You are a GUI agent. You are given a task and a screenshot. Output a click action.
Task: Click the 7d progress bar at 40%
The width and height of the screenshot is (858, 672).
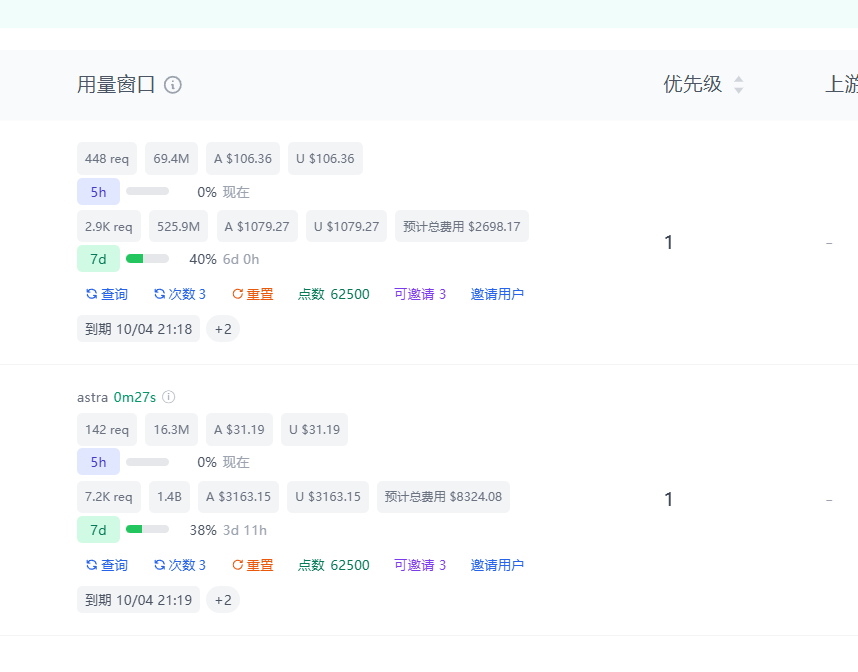click(147, 259)
